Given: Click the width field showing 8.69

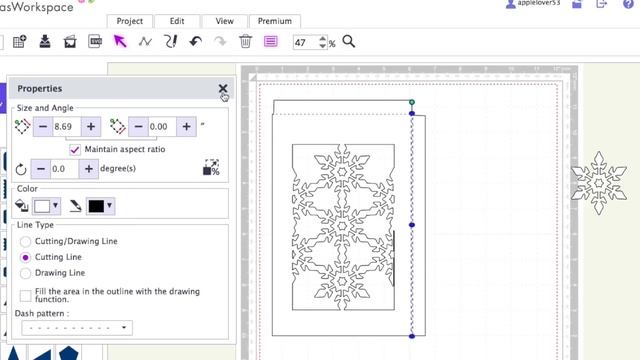Looking at the screenshot, I should (67, 127).
